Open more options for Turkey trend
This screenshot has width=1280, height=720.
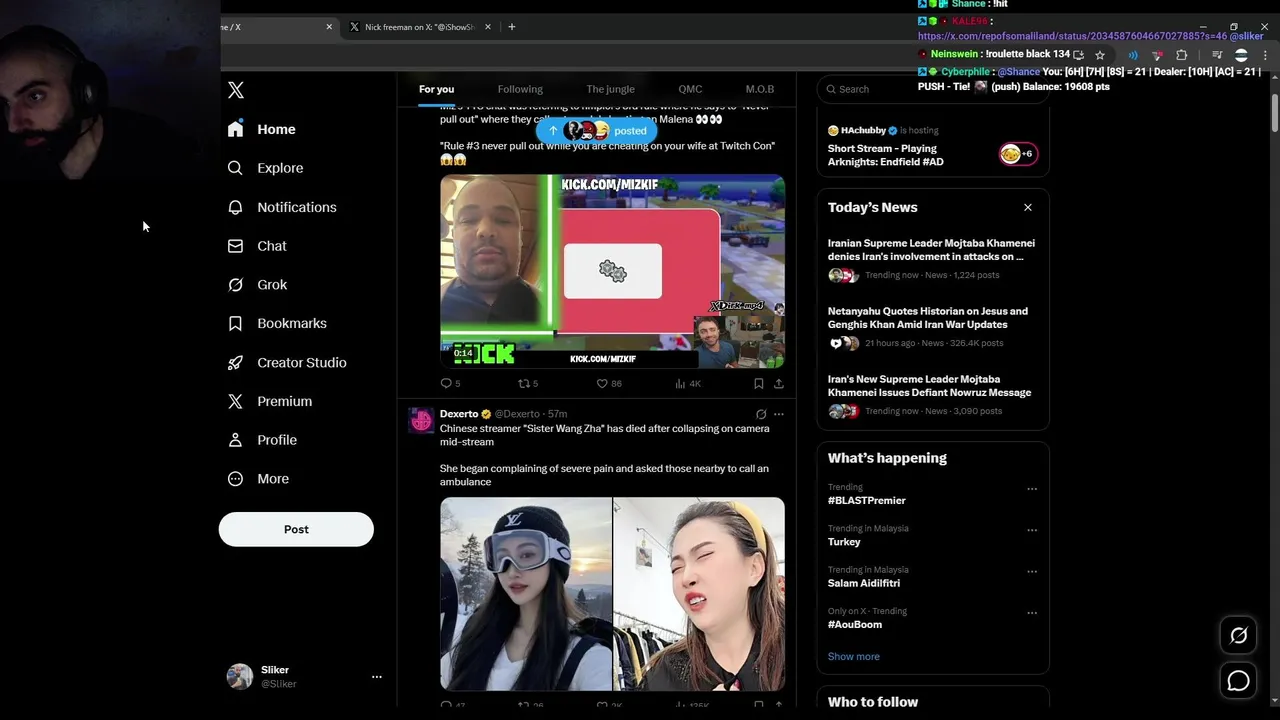[x=1032, y=530]
